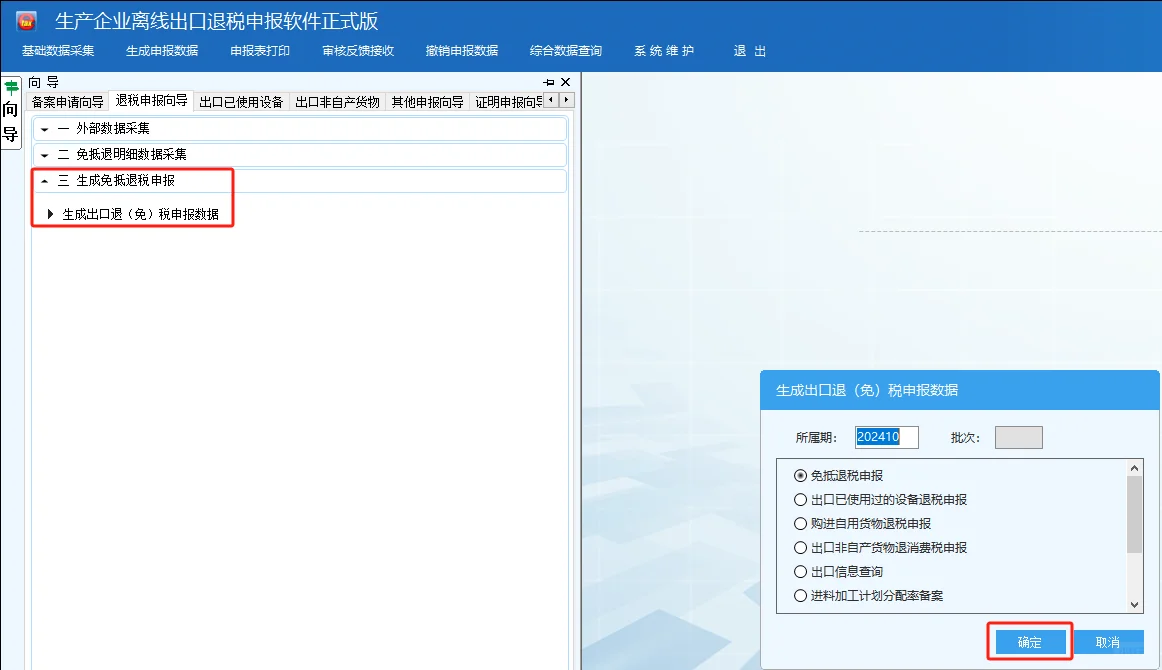Open the 综合数据查询 menu
The width and height of the screenshot is (1162, 670).
pos(567,49)
